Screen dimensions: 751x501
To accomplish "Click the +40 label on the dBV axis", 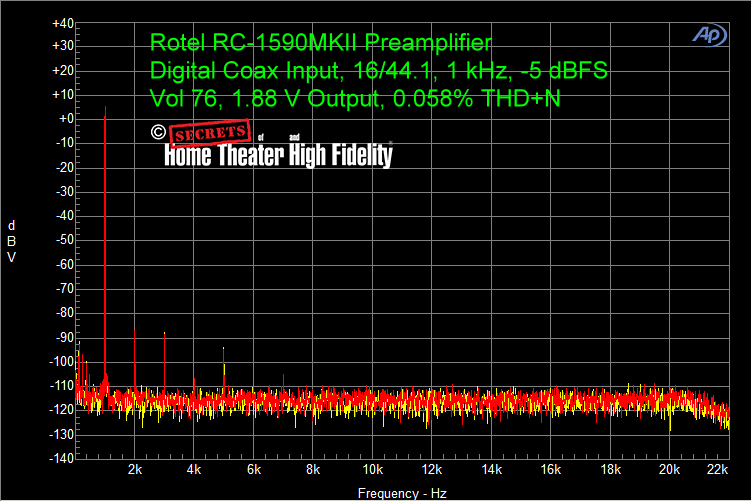I will pos(62,22).
